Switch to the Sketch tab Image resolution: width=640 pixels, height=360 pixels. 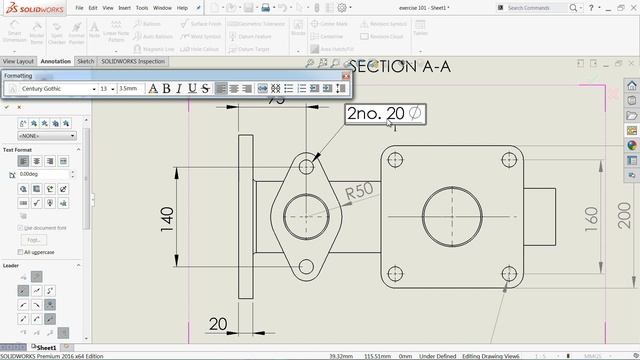point(86,61)
